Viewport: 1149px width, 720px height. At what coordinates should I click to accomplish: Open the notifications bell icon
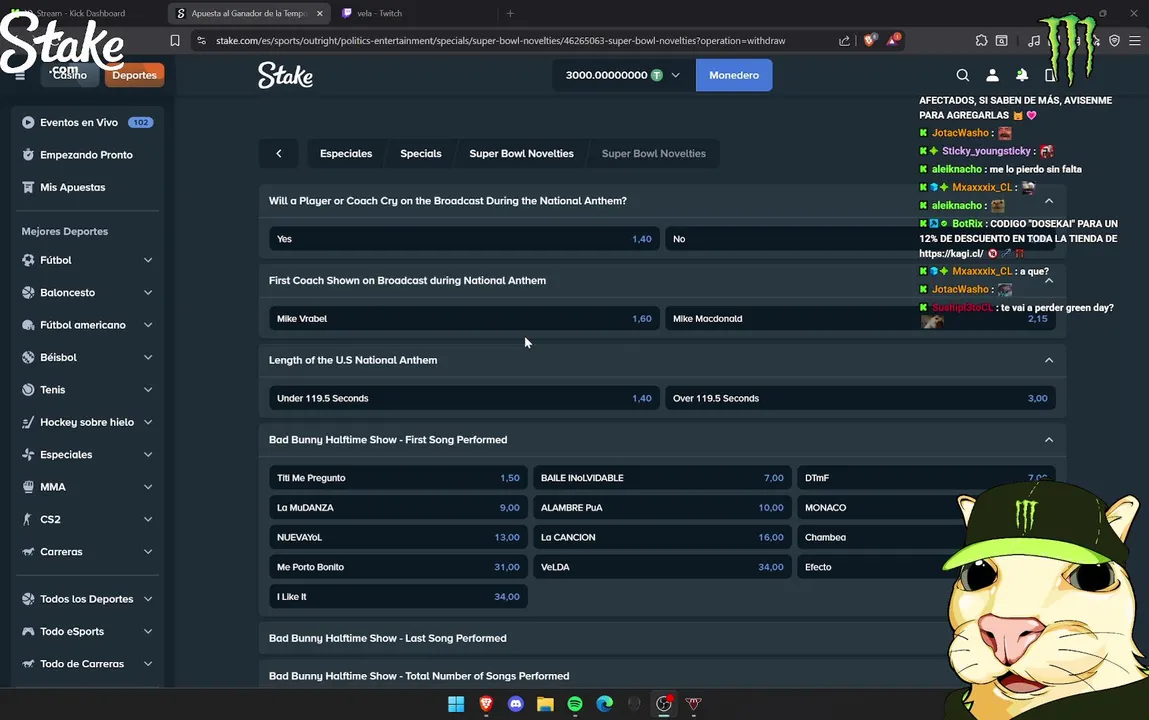(x=1021, y=75)
